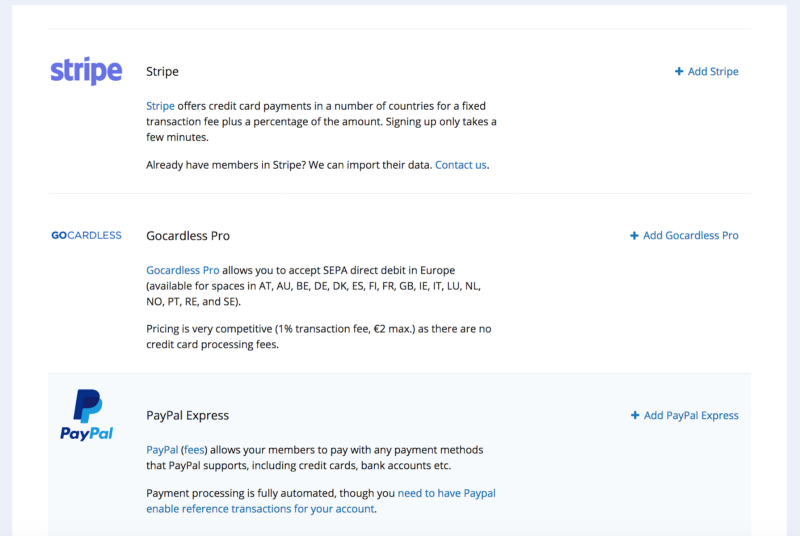The image size is (800, 536).
Task: Click the Add Stripe button
Action: [x=706, y=71]
